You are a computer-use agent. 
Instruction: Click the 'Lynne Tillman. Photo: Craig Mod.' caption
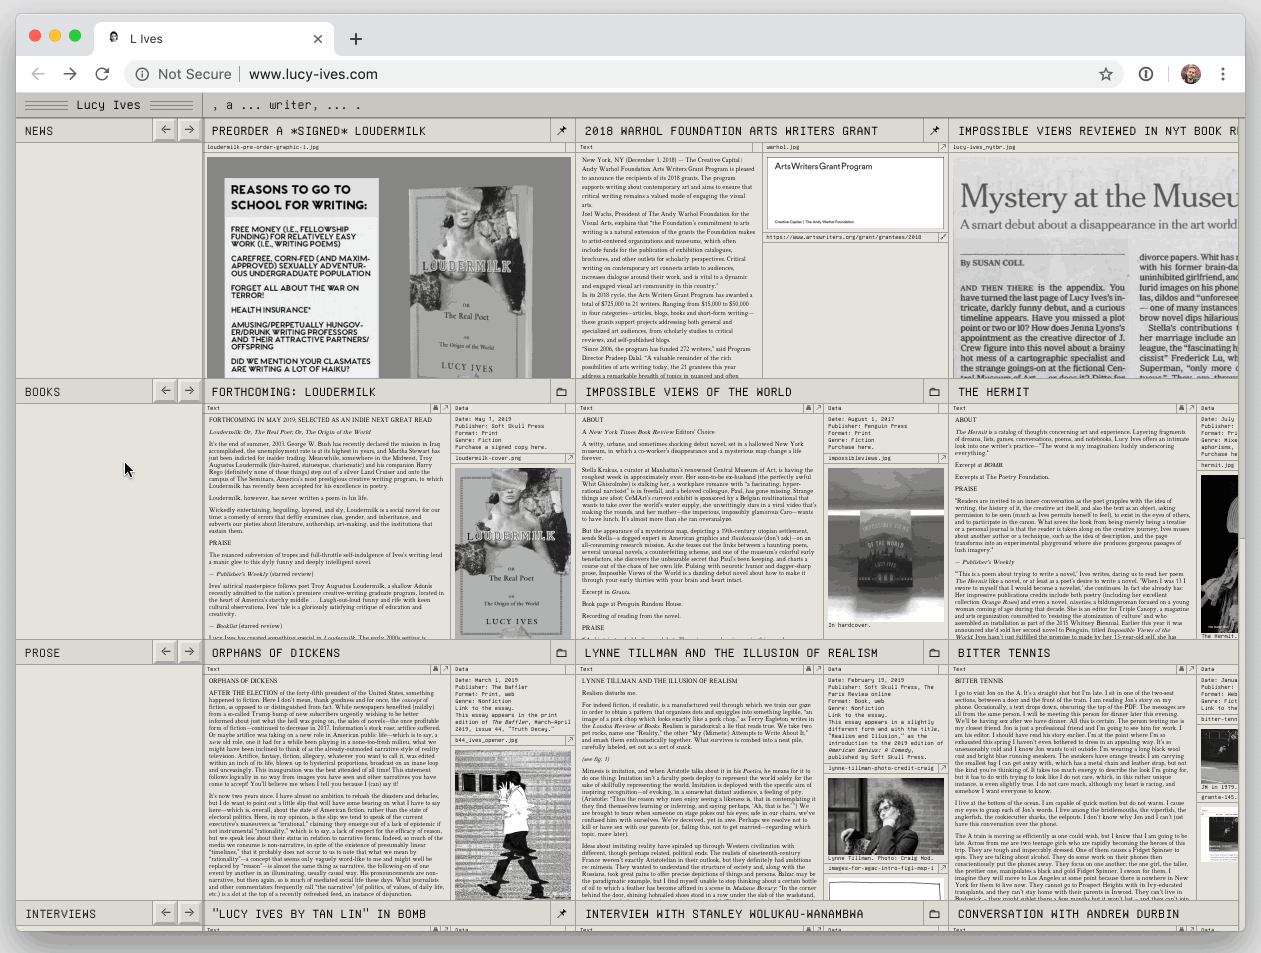[x=880, y=858]
